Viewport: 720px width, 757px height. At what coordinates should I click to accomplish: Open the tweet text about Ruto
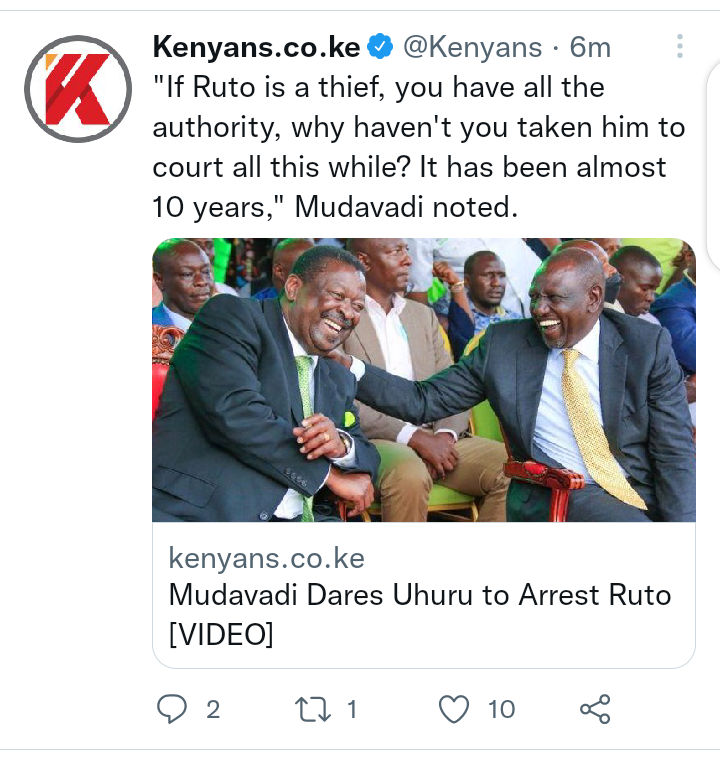coord(419,147)
